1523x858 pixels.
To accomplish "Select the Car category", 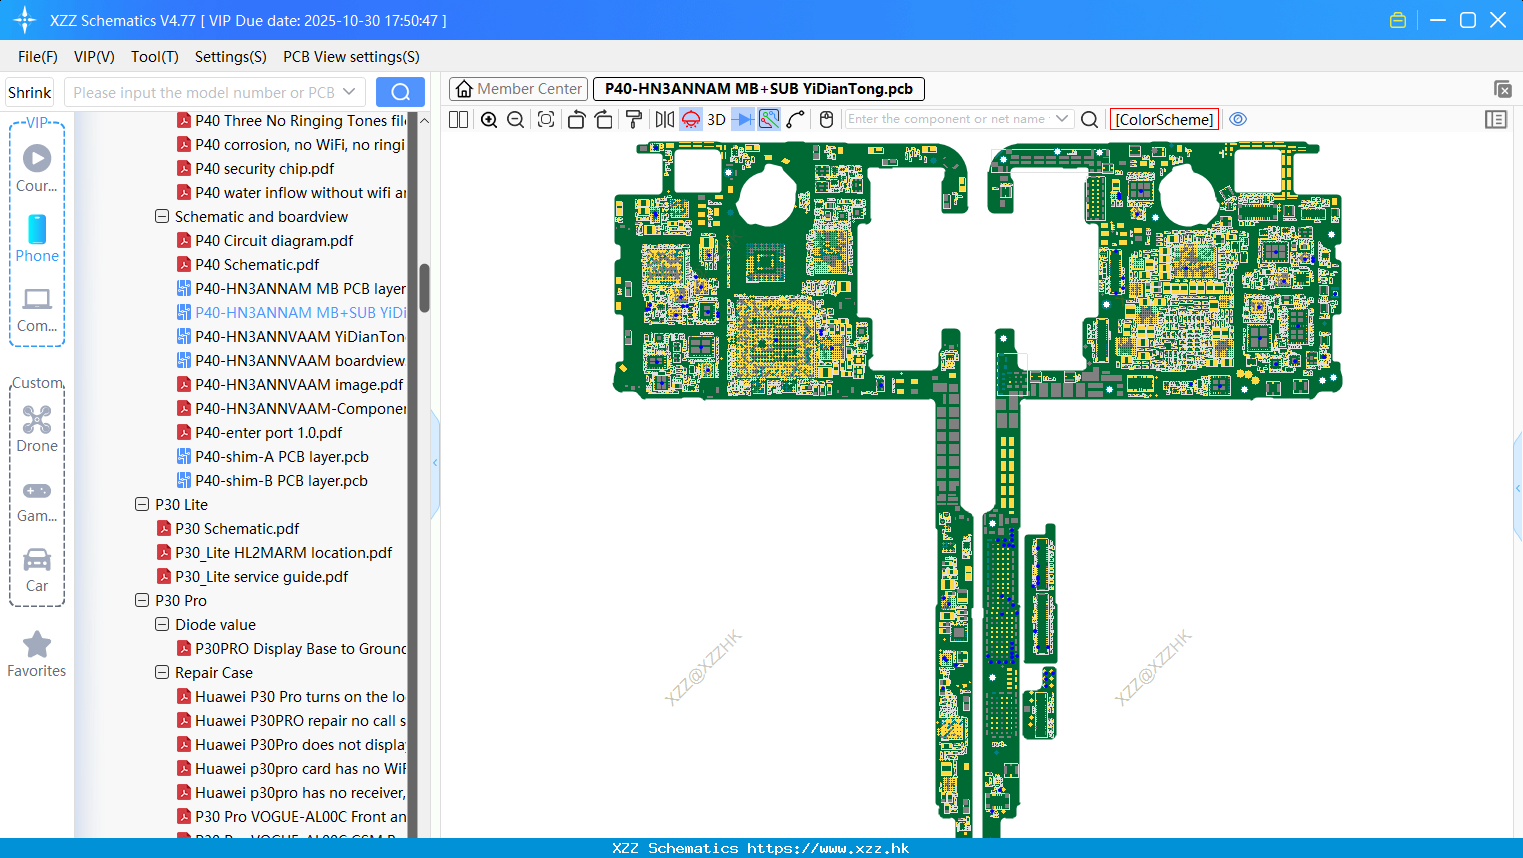I will point(37,569).
